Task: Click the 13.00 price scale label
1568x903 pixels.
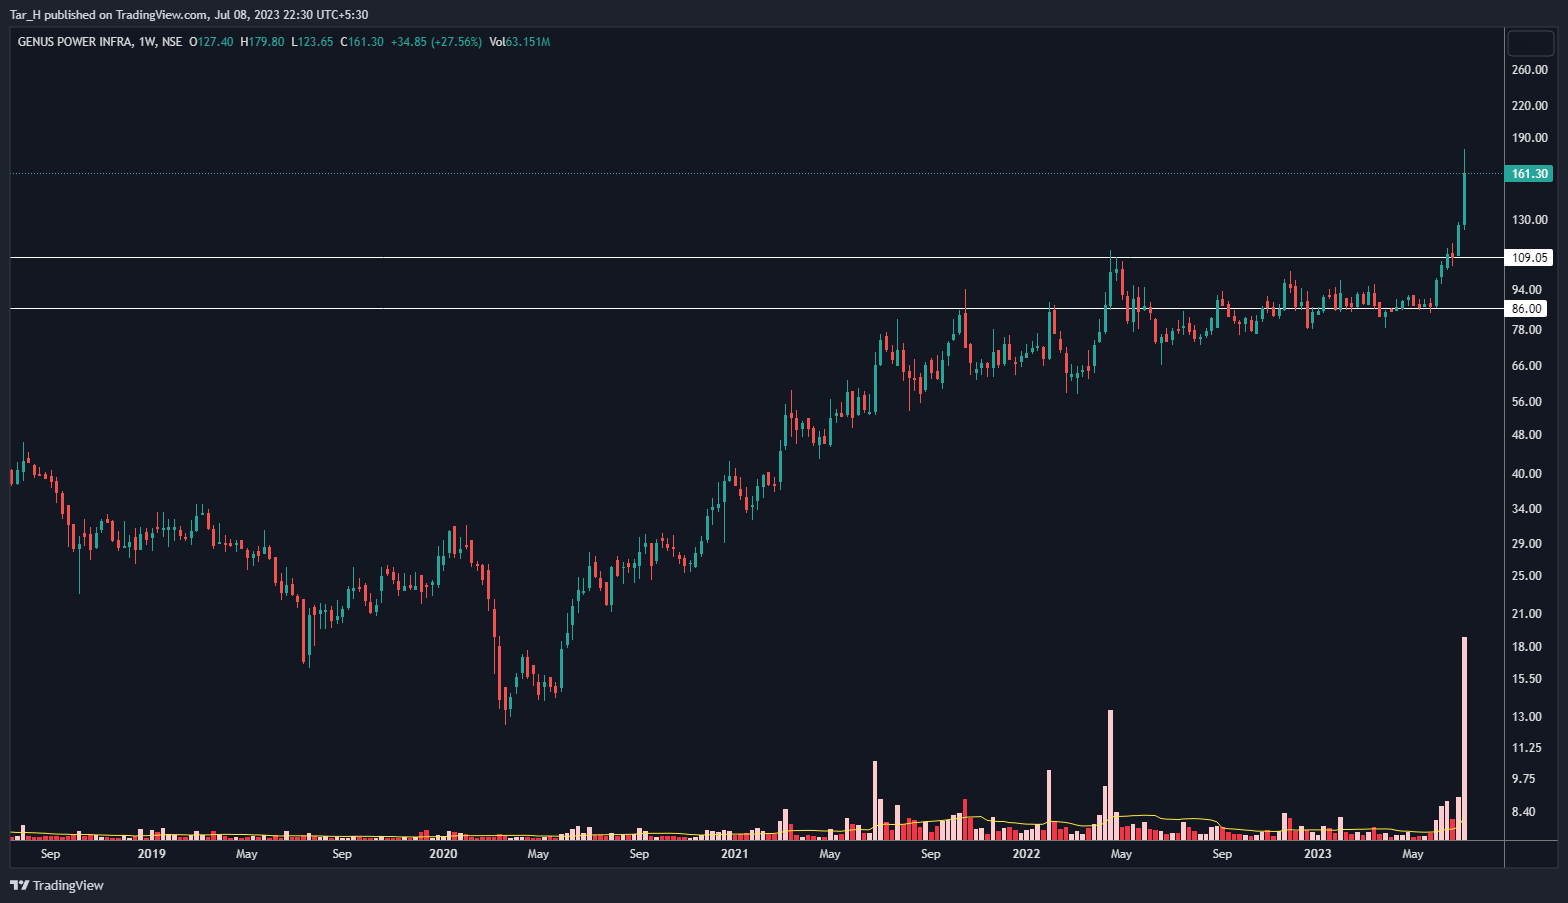Action: click(x=1527, y=717)
